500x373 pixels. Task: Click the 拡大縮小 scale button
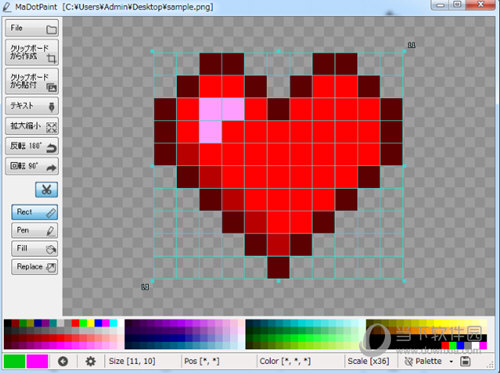click(x=32, y=126)
